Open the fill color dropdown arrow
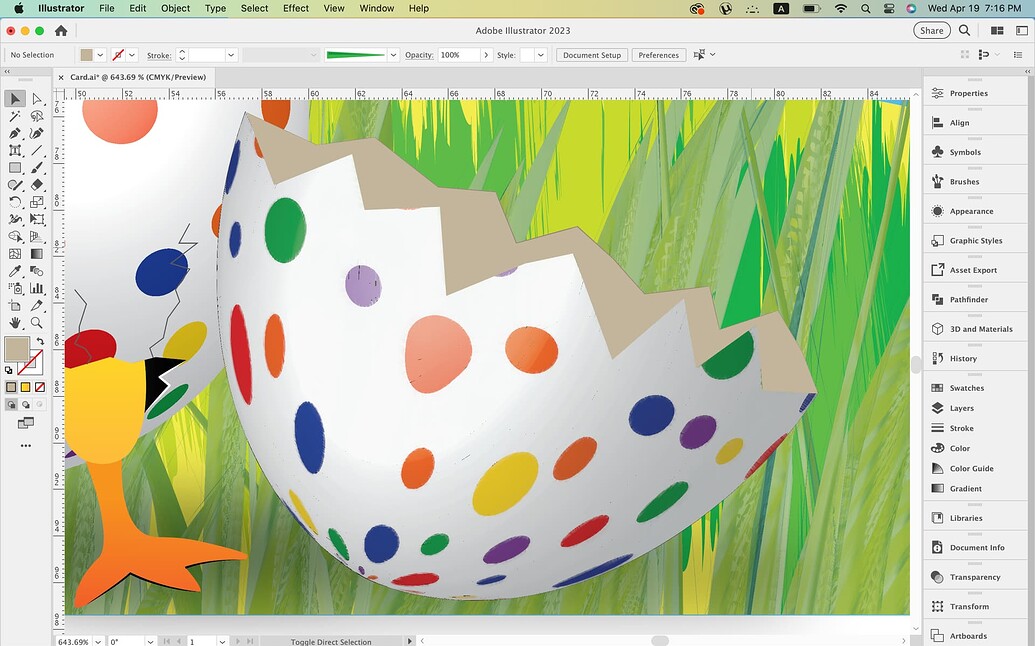The height and width of the screenshot is (646, 1035). pyautogui.click(x=100, y=55)
